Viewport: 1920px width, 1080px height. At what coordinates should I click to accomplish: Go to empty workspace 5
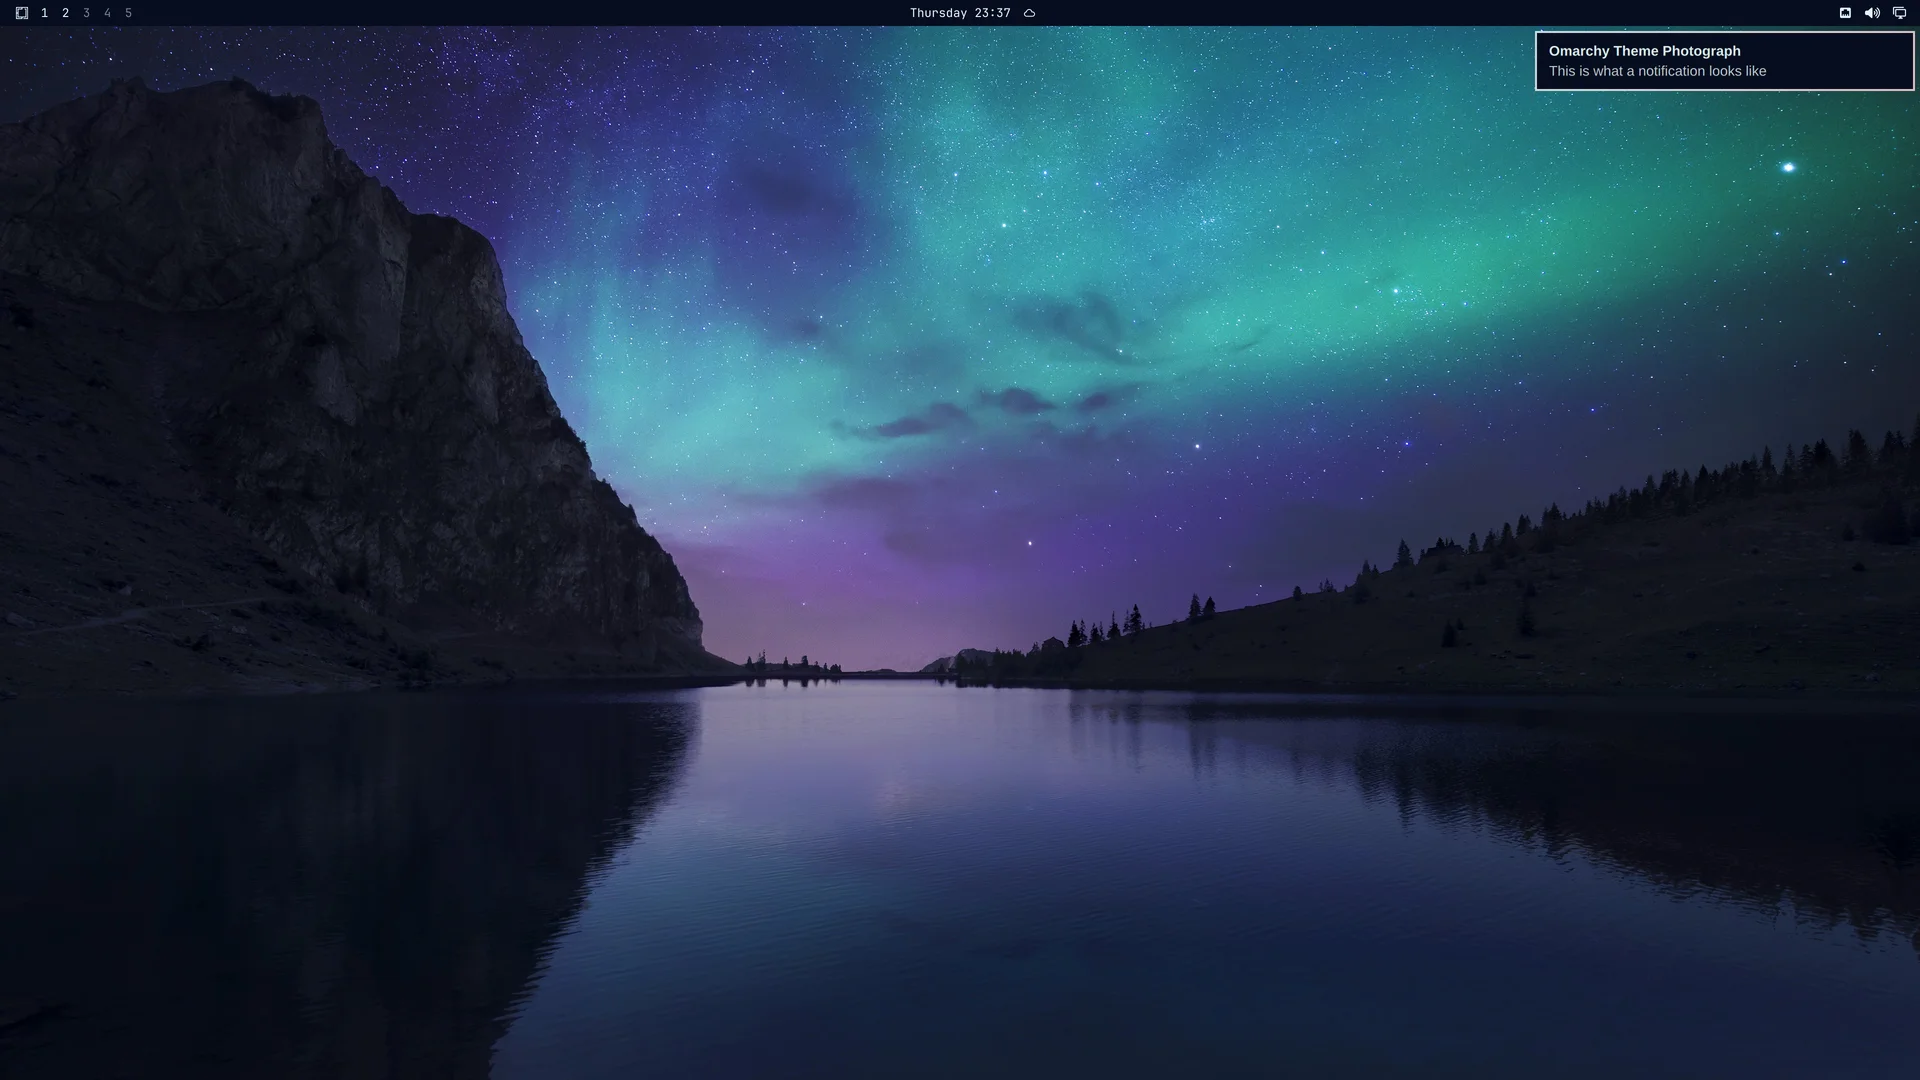pos(128,13)
